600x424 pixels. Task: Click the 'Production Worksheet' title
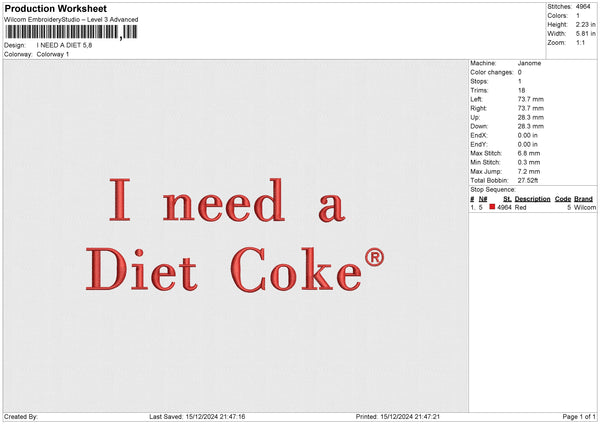click(x=56, y=8)
